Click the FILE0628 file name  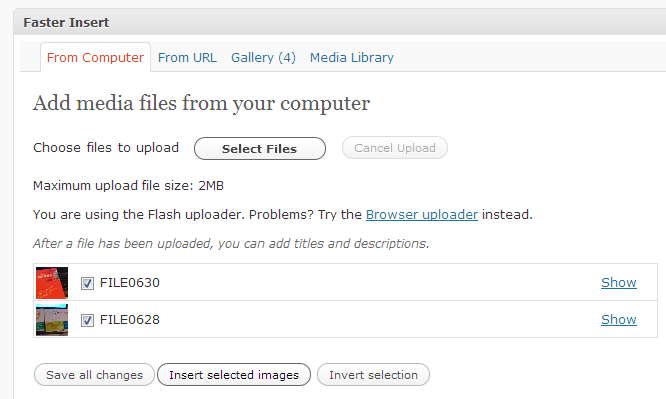130,320
